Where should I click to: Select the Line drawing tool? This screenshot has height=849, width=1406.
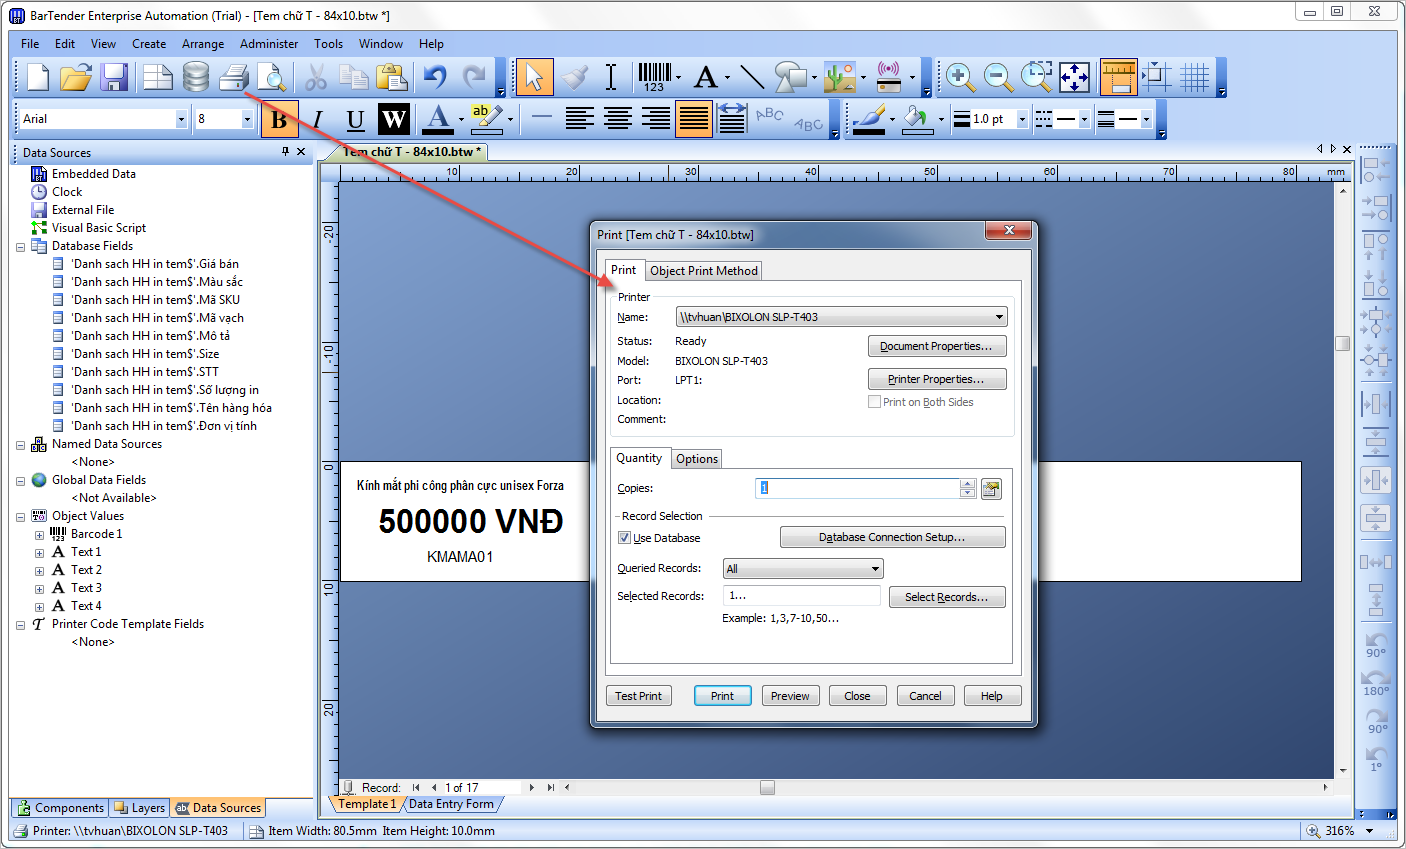click(752, 77)
